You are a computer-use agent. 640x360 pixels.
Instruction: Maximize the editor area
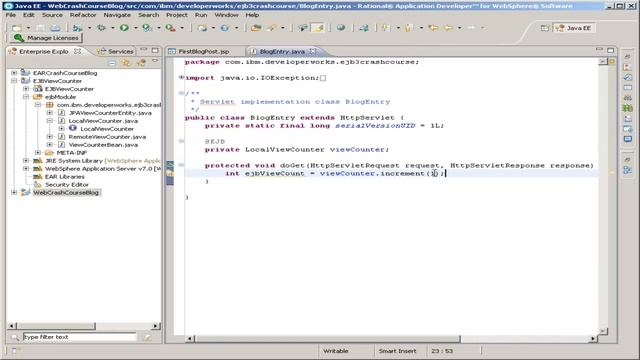coord(611,50)
